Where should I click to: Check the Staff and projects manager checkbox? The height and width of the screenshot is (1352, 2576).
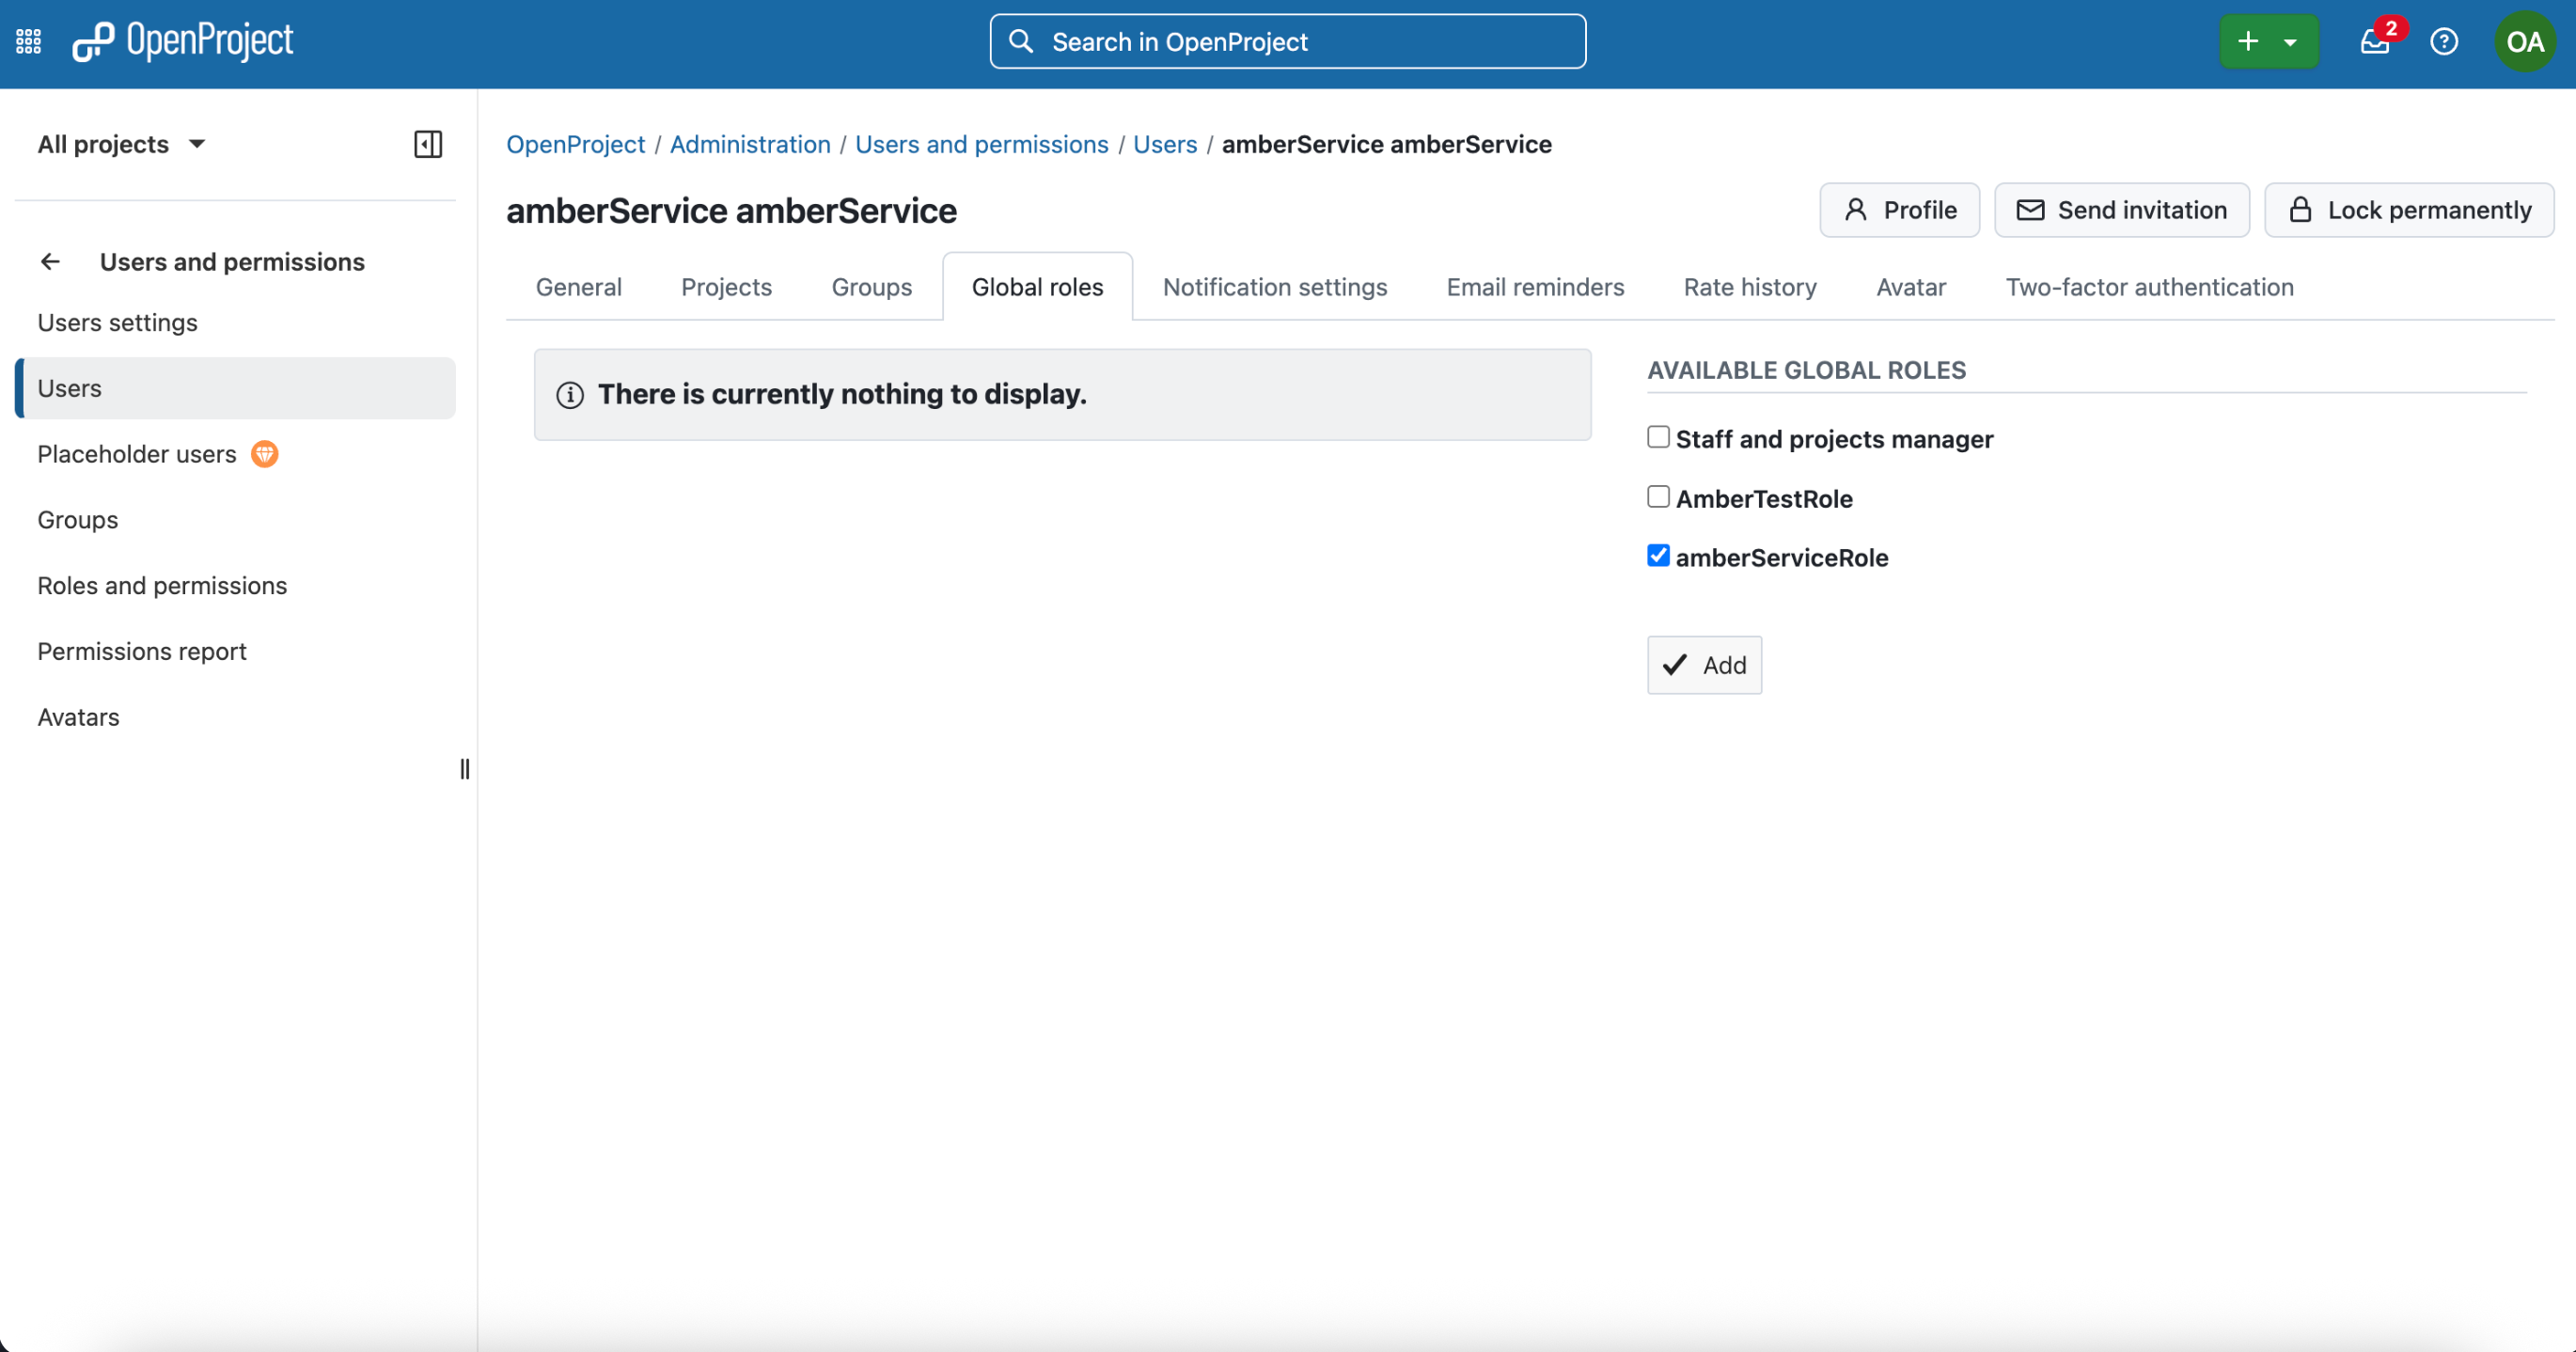pyautogui.click(x=1658, y=437)
